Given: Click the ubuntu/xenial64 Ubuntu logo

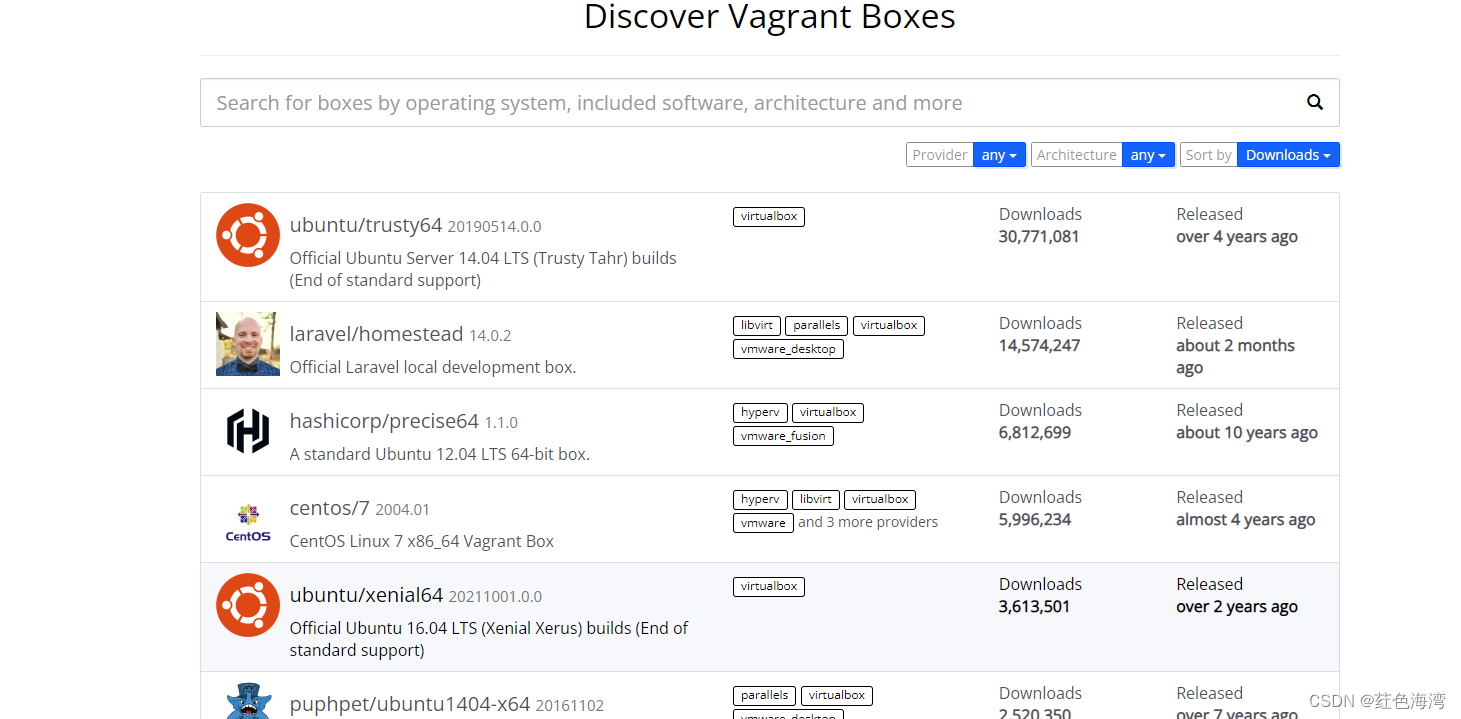Looking at the screenshot, I should pyautogui.click(x=248, y=605).
